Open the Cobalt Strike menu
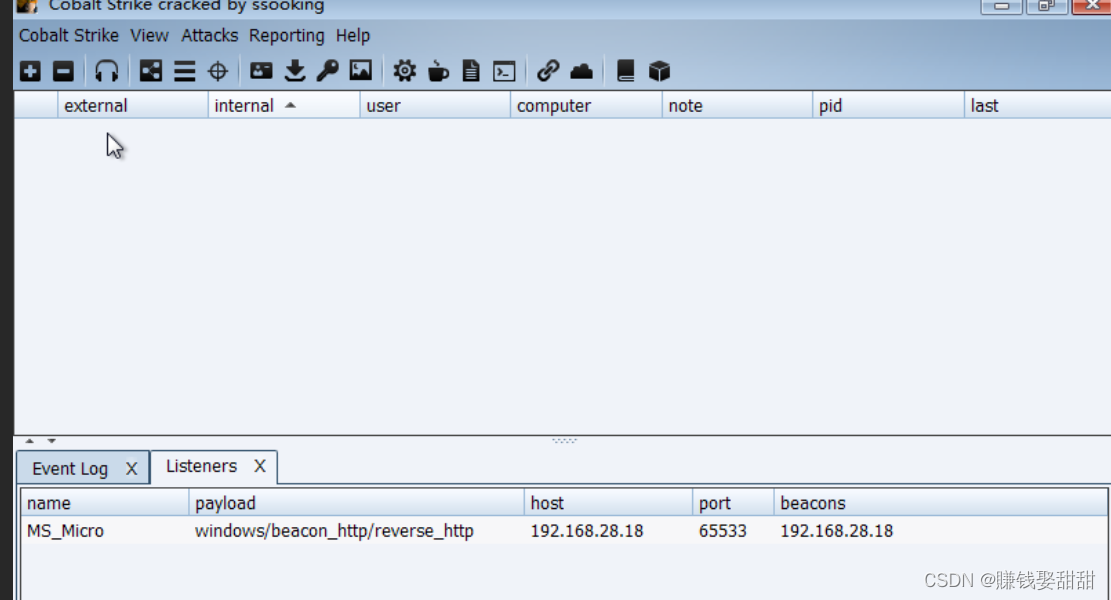 coord(69,35)
